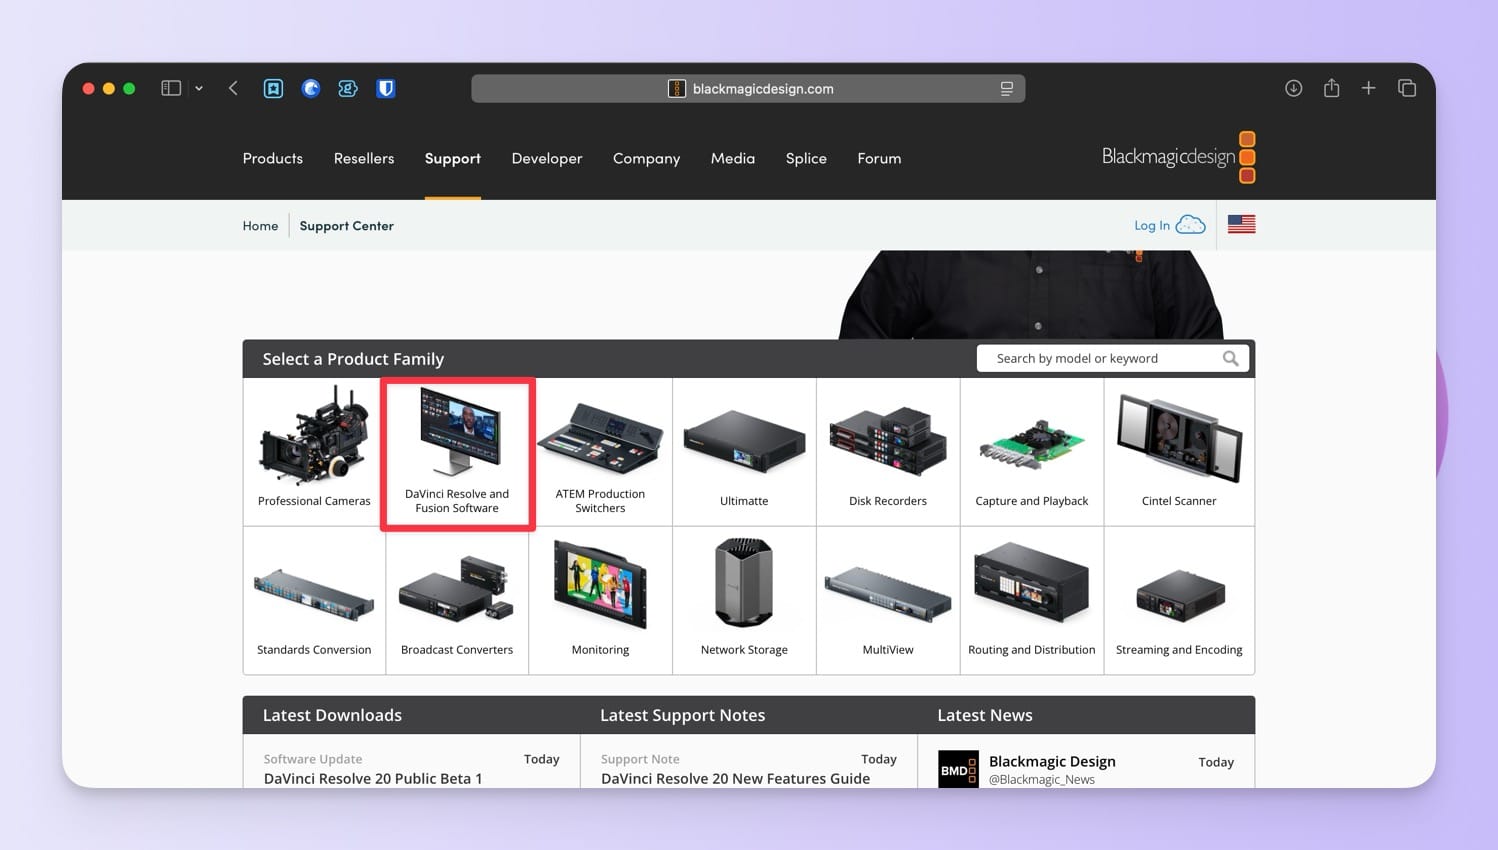Click the Latest Support Notes header
The image size is (1498, 850).
pos(682,715)
